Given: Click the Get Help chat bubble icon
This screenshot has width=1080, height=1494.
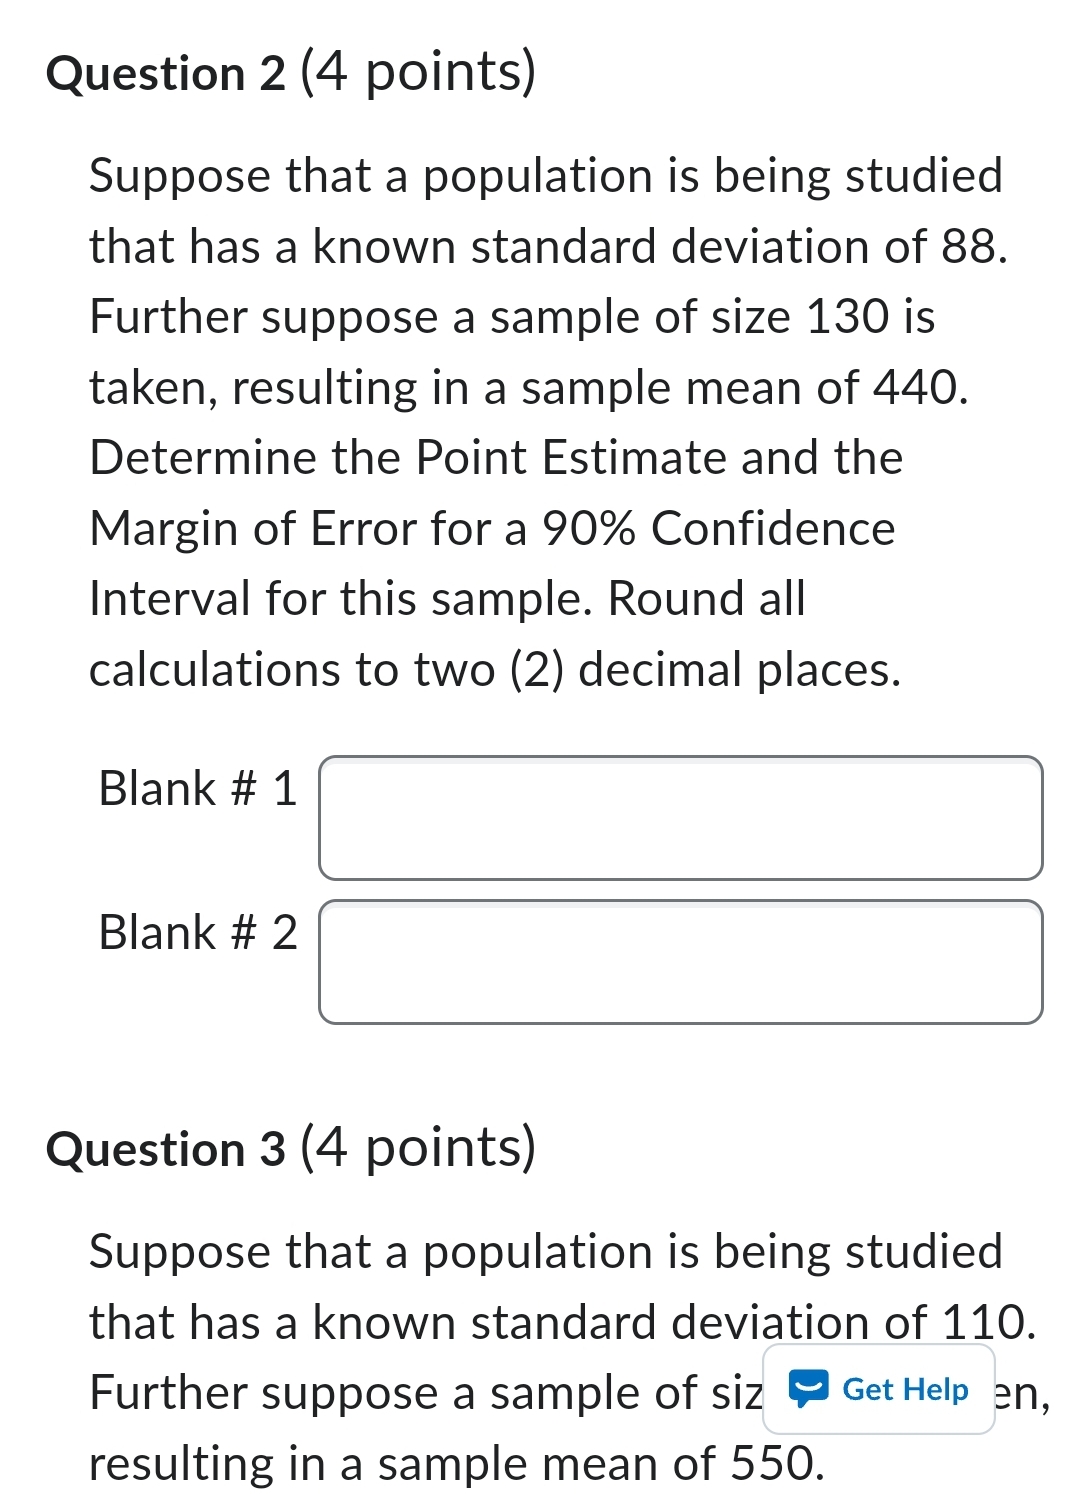Looking at the screenshot, I should (808, 1389).
